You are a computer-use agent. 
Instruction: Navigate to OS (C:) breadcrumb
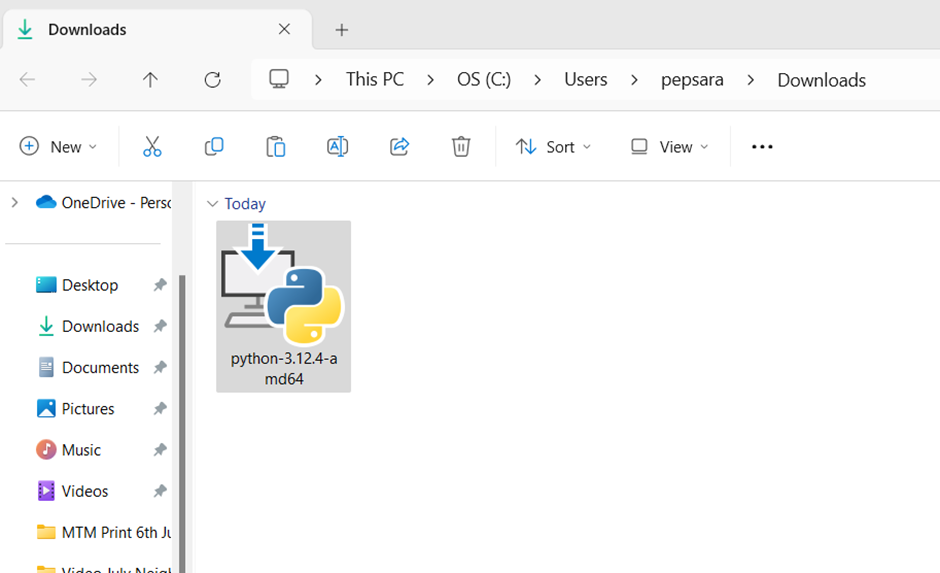point(484,79)
